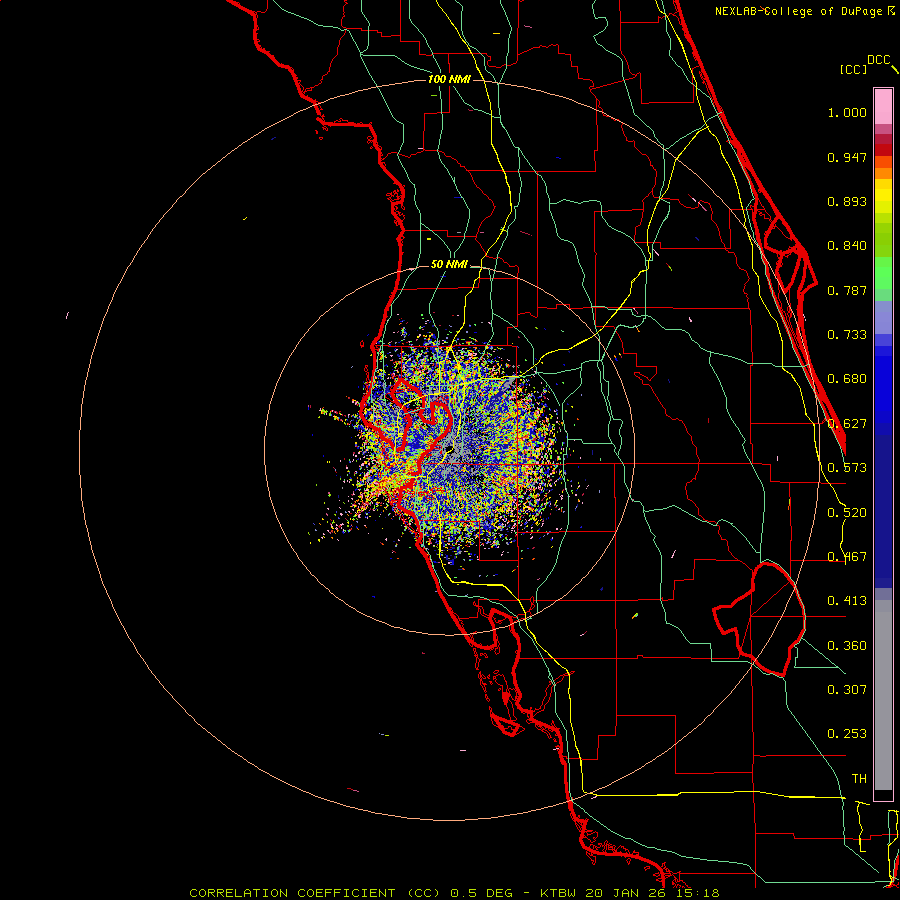Click the 0.680 scale value
The width and height of the screenshot is (900, 900).
847,379
